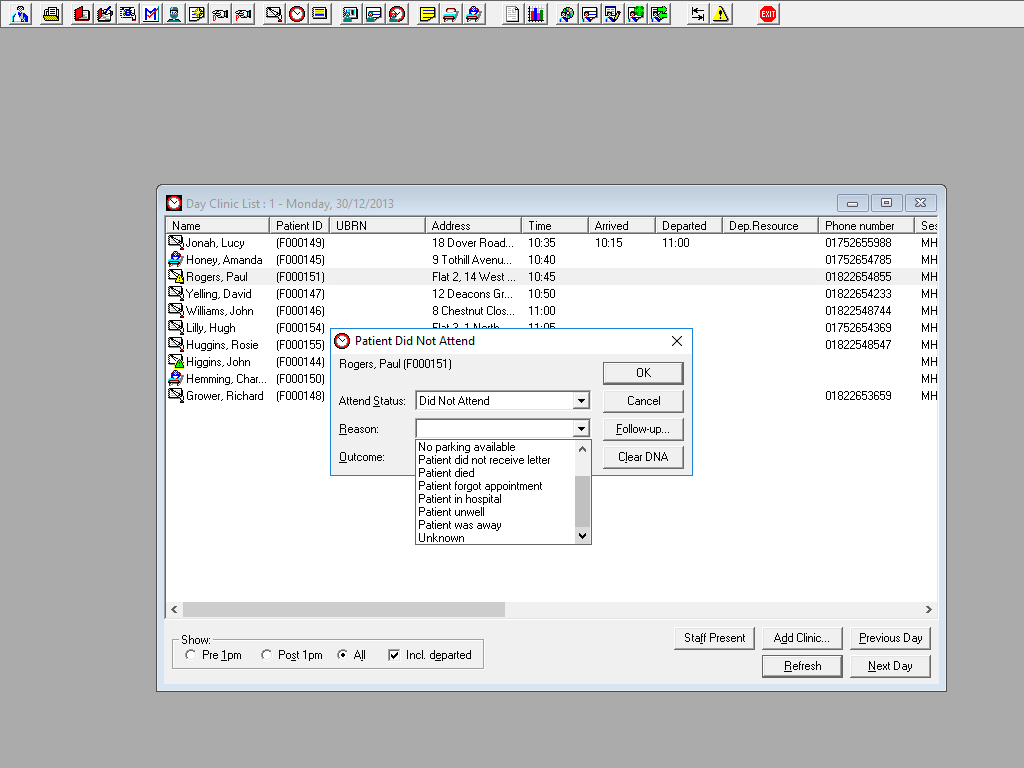Select the 'Yelling, David' patient row
Viewport: 1024px width, 768px height.
(x=552, y=294)
